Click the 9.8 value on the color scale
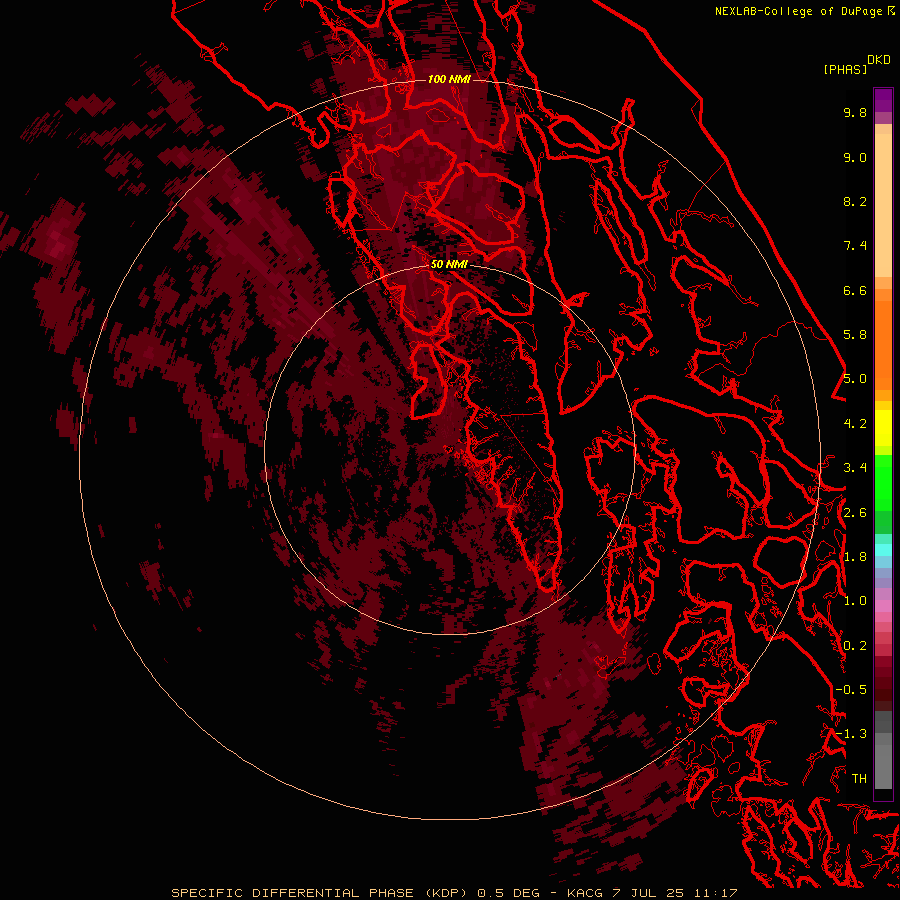900x900 pixels. click(x=855, y=112)
